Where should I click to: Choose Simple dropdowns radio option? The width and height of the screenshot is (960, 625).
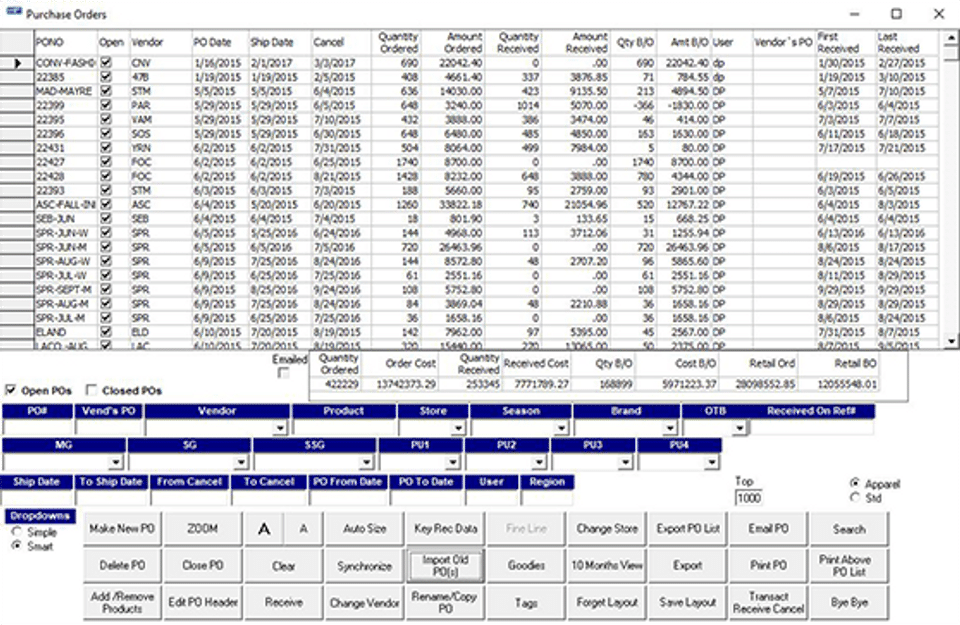pos(17,532)
